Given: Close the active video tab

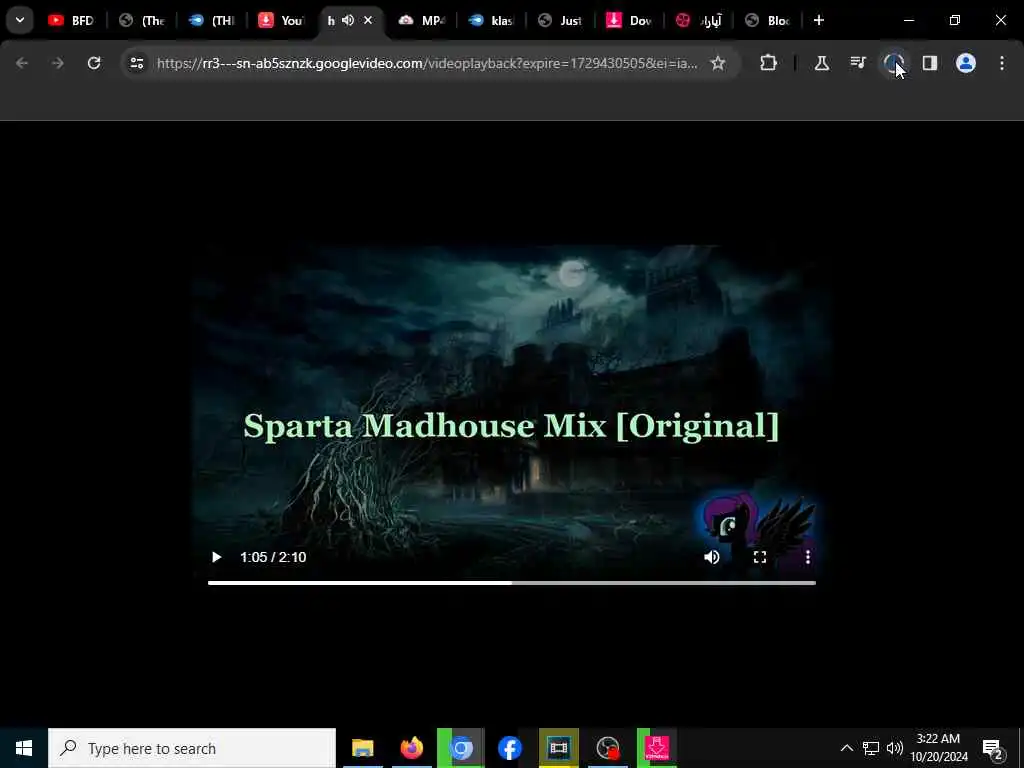Looking at the screenshot, I should 368,20.
